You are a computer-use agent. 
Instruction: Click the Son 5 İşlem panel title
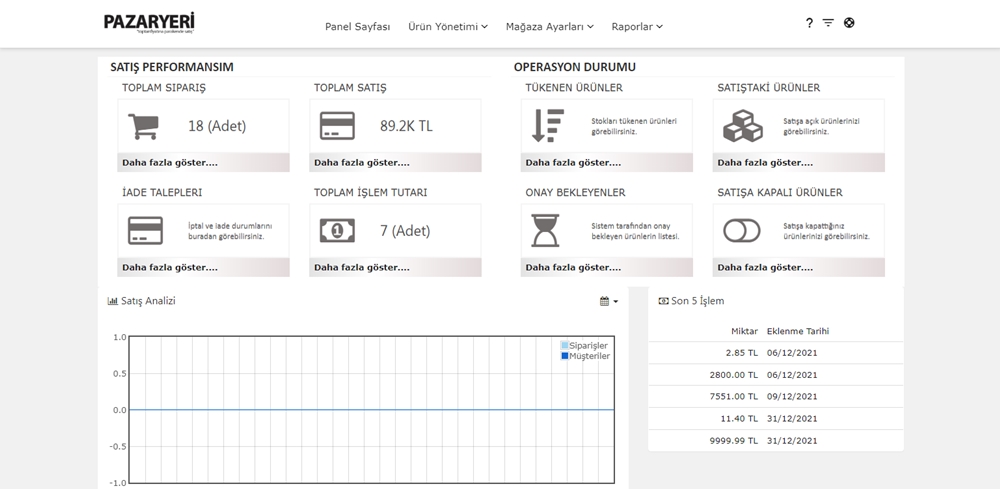[697, 301]
